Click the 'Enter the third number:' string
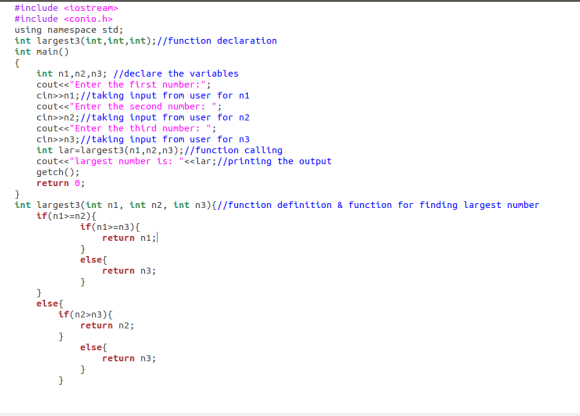 coord(140,128)
